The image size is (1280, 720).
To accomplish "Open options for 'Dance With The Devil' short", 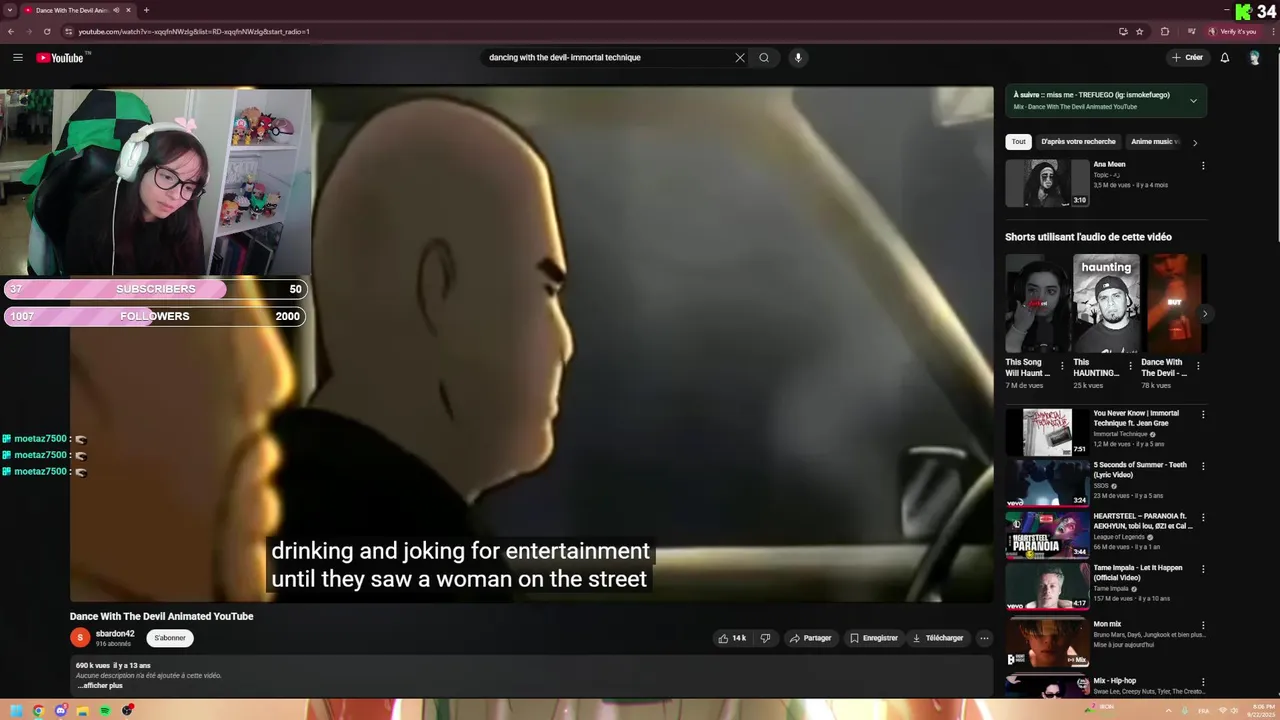I will coord(1198,367).
